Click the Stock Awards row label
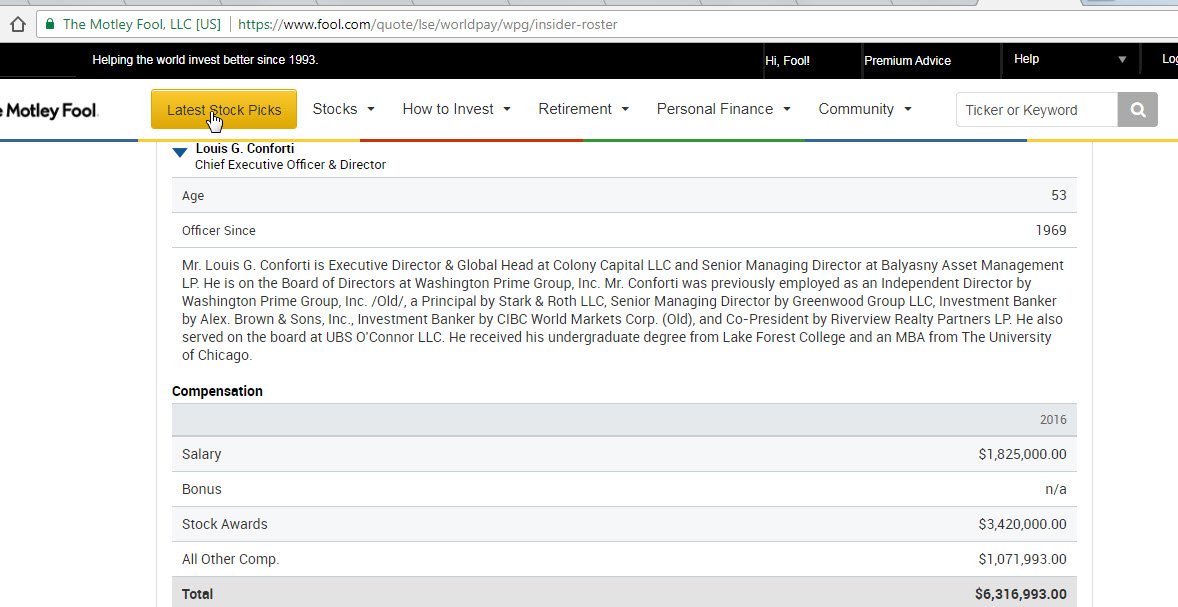The width and height of the screenshot is (1178, 607). [225, 524]
